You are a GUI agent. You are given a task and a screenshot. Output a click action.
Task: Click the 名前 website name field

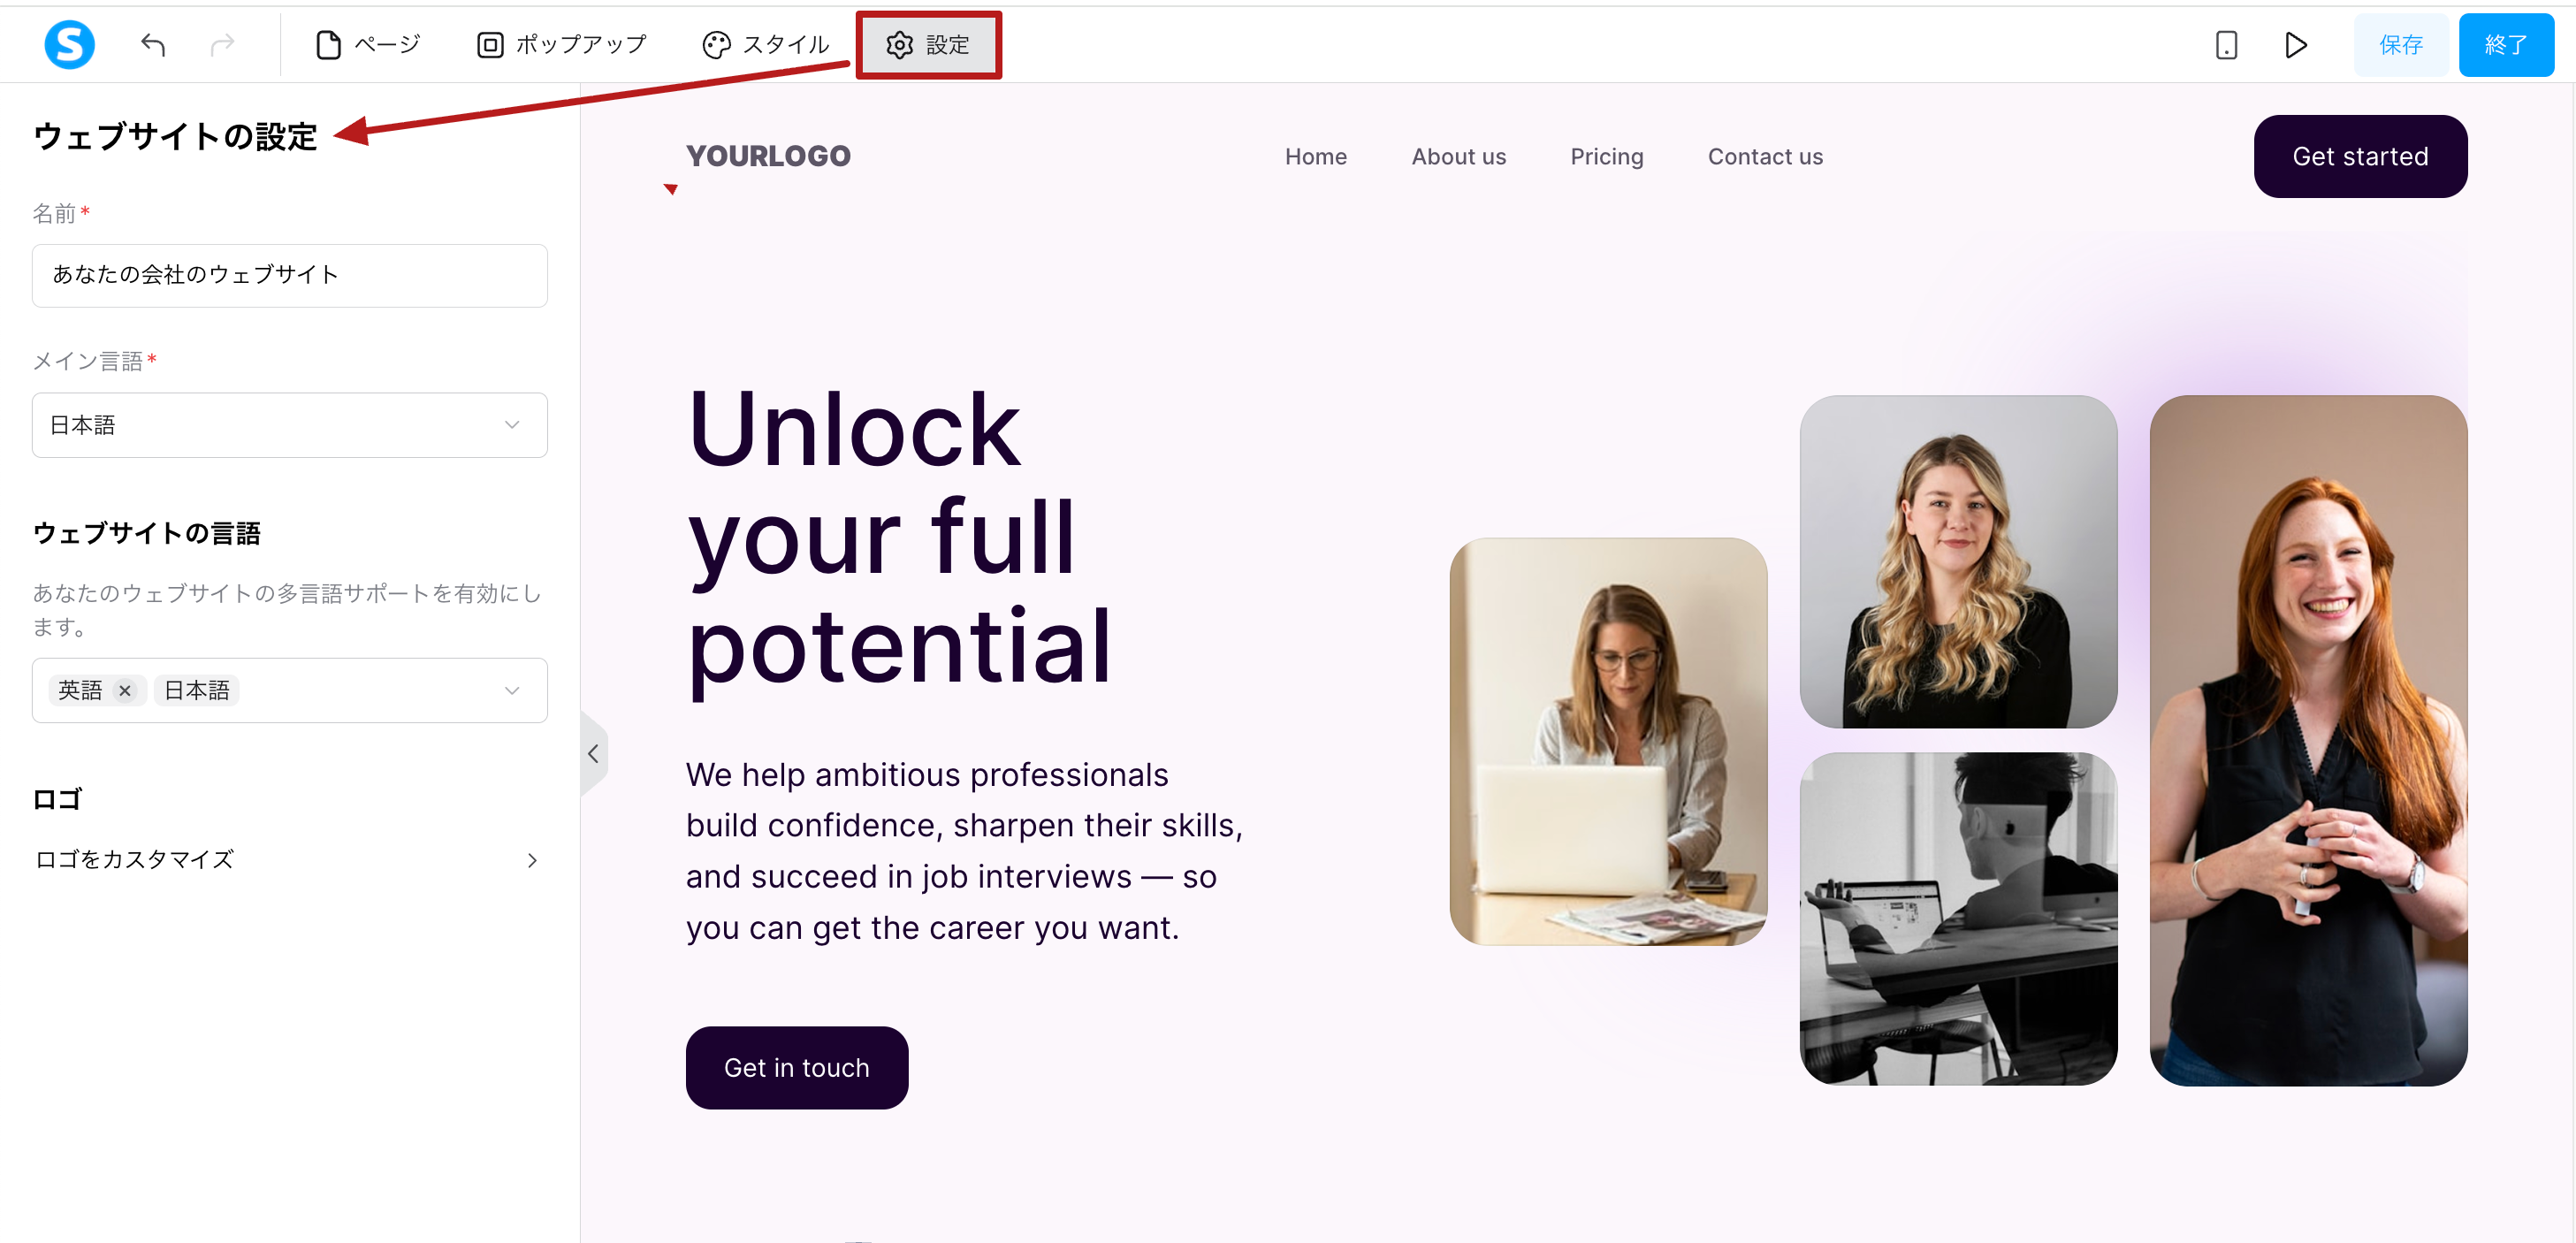click(x=290, y=275)
